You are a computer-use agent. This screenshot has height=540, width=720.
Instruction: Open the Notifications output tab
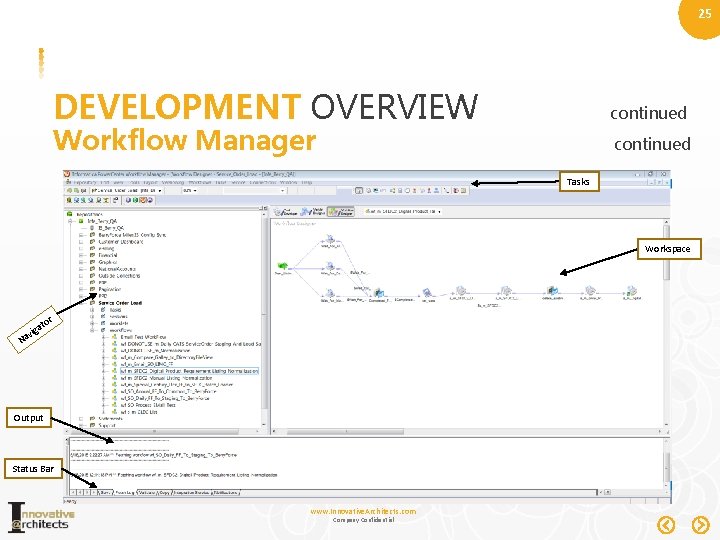[x=226, y=492]
